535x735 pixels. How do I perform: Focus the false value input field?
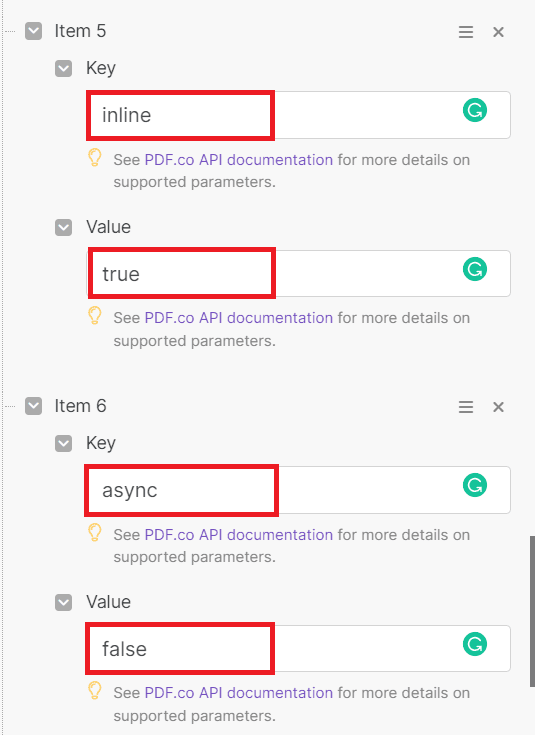point(299,648)
